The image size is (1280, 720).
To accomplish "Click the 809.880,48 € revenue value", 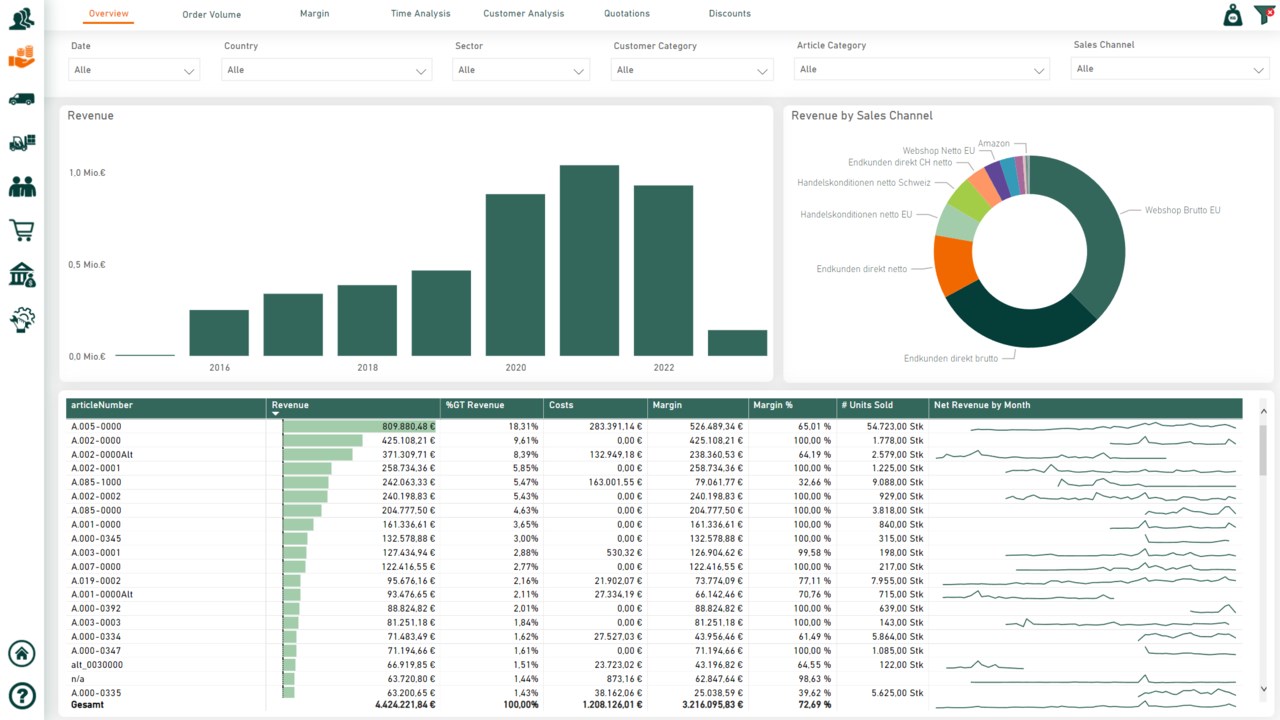I will [x=408, y=426].
